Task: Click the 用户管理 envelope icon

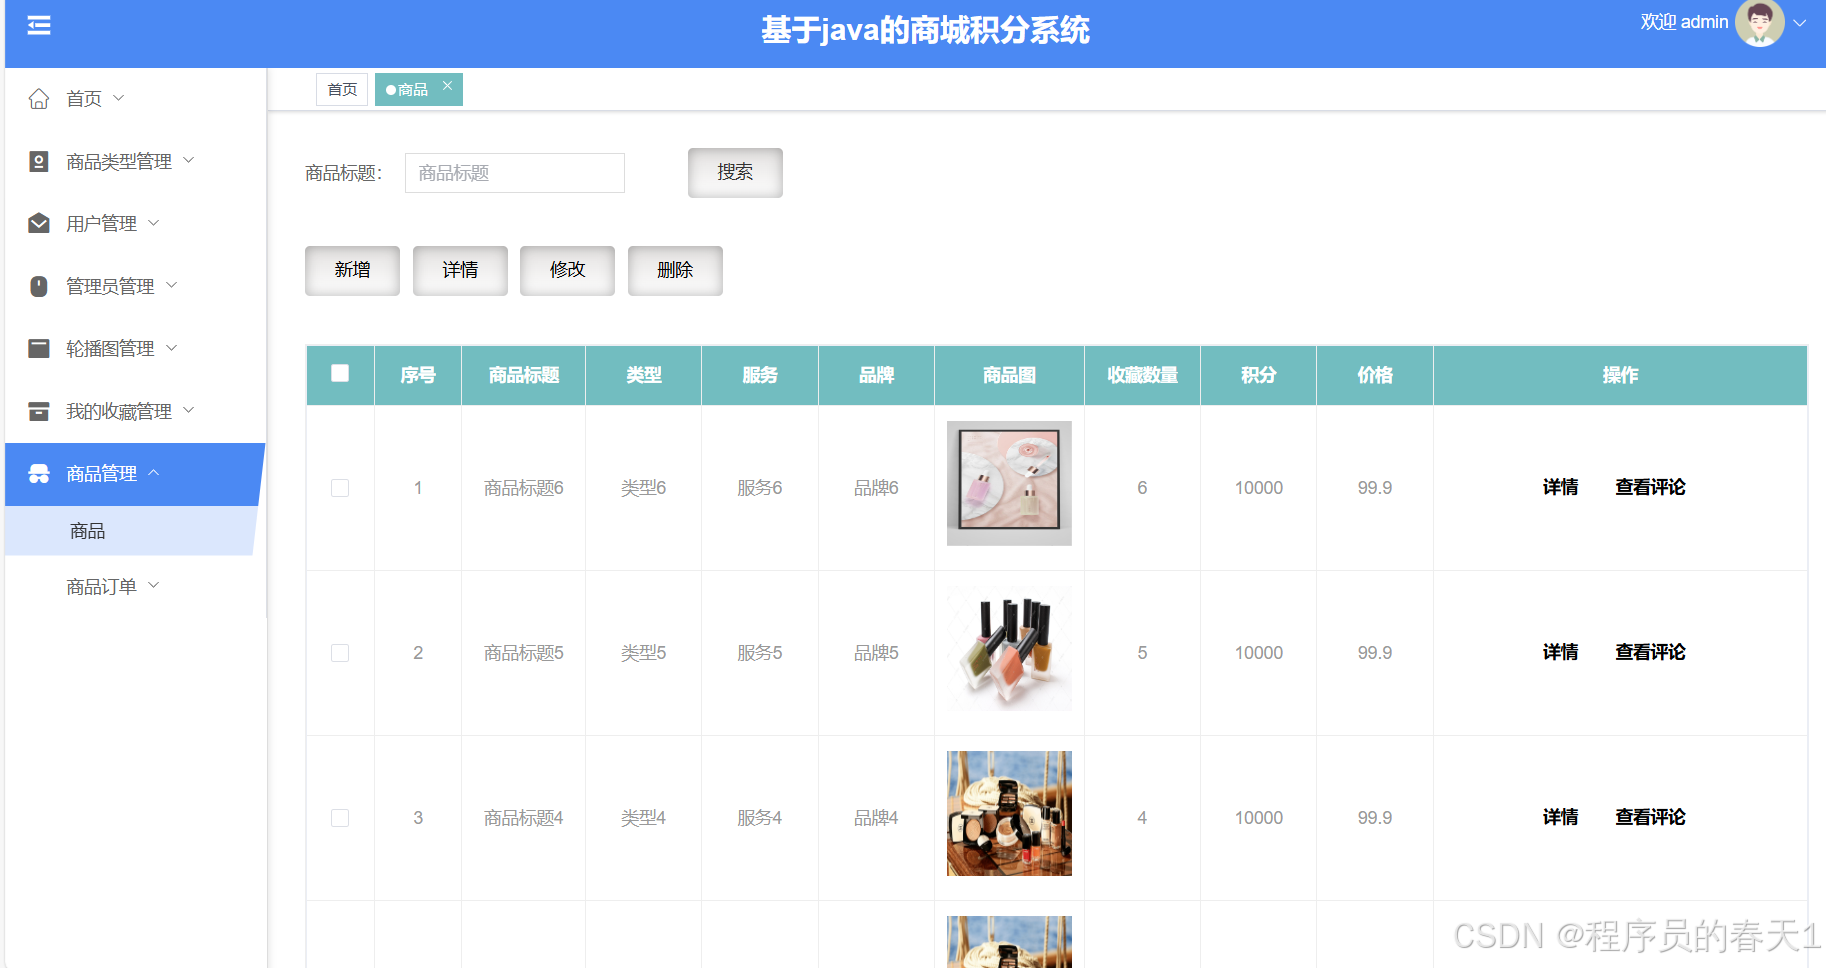Action: [39, 223]
